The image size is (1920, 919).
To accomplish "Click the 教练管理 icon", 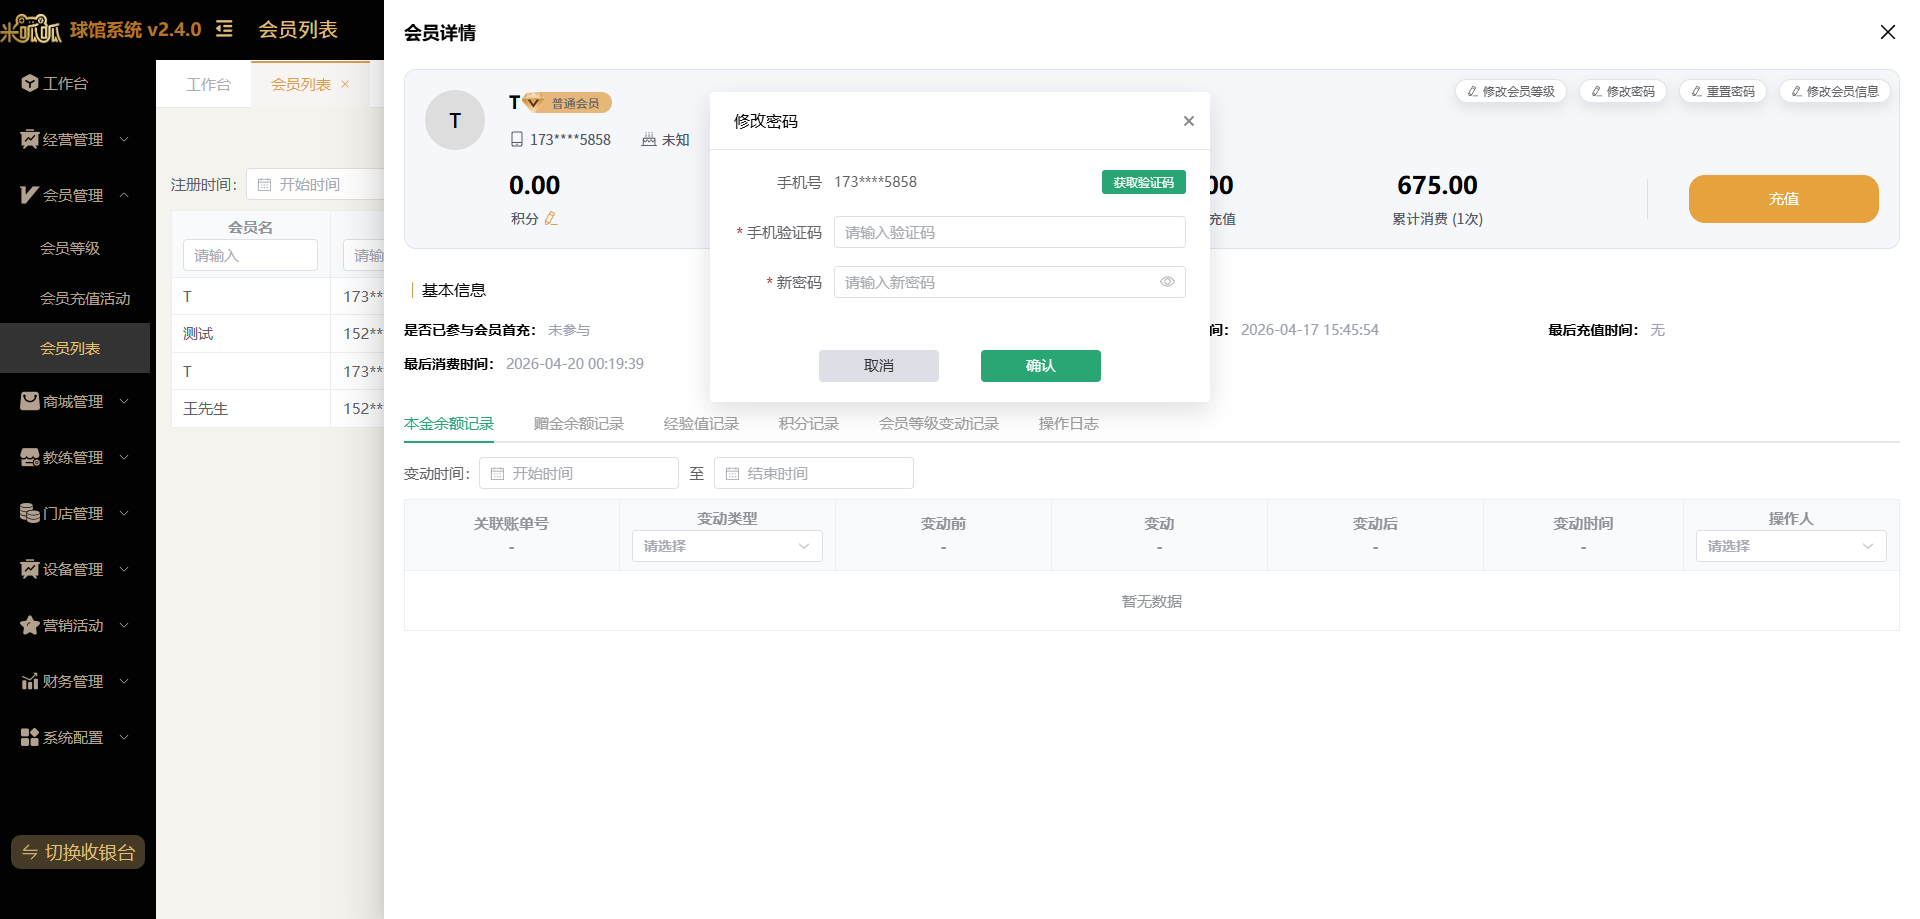I will click(29, 457).
